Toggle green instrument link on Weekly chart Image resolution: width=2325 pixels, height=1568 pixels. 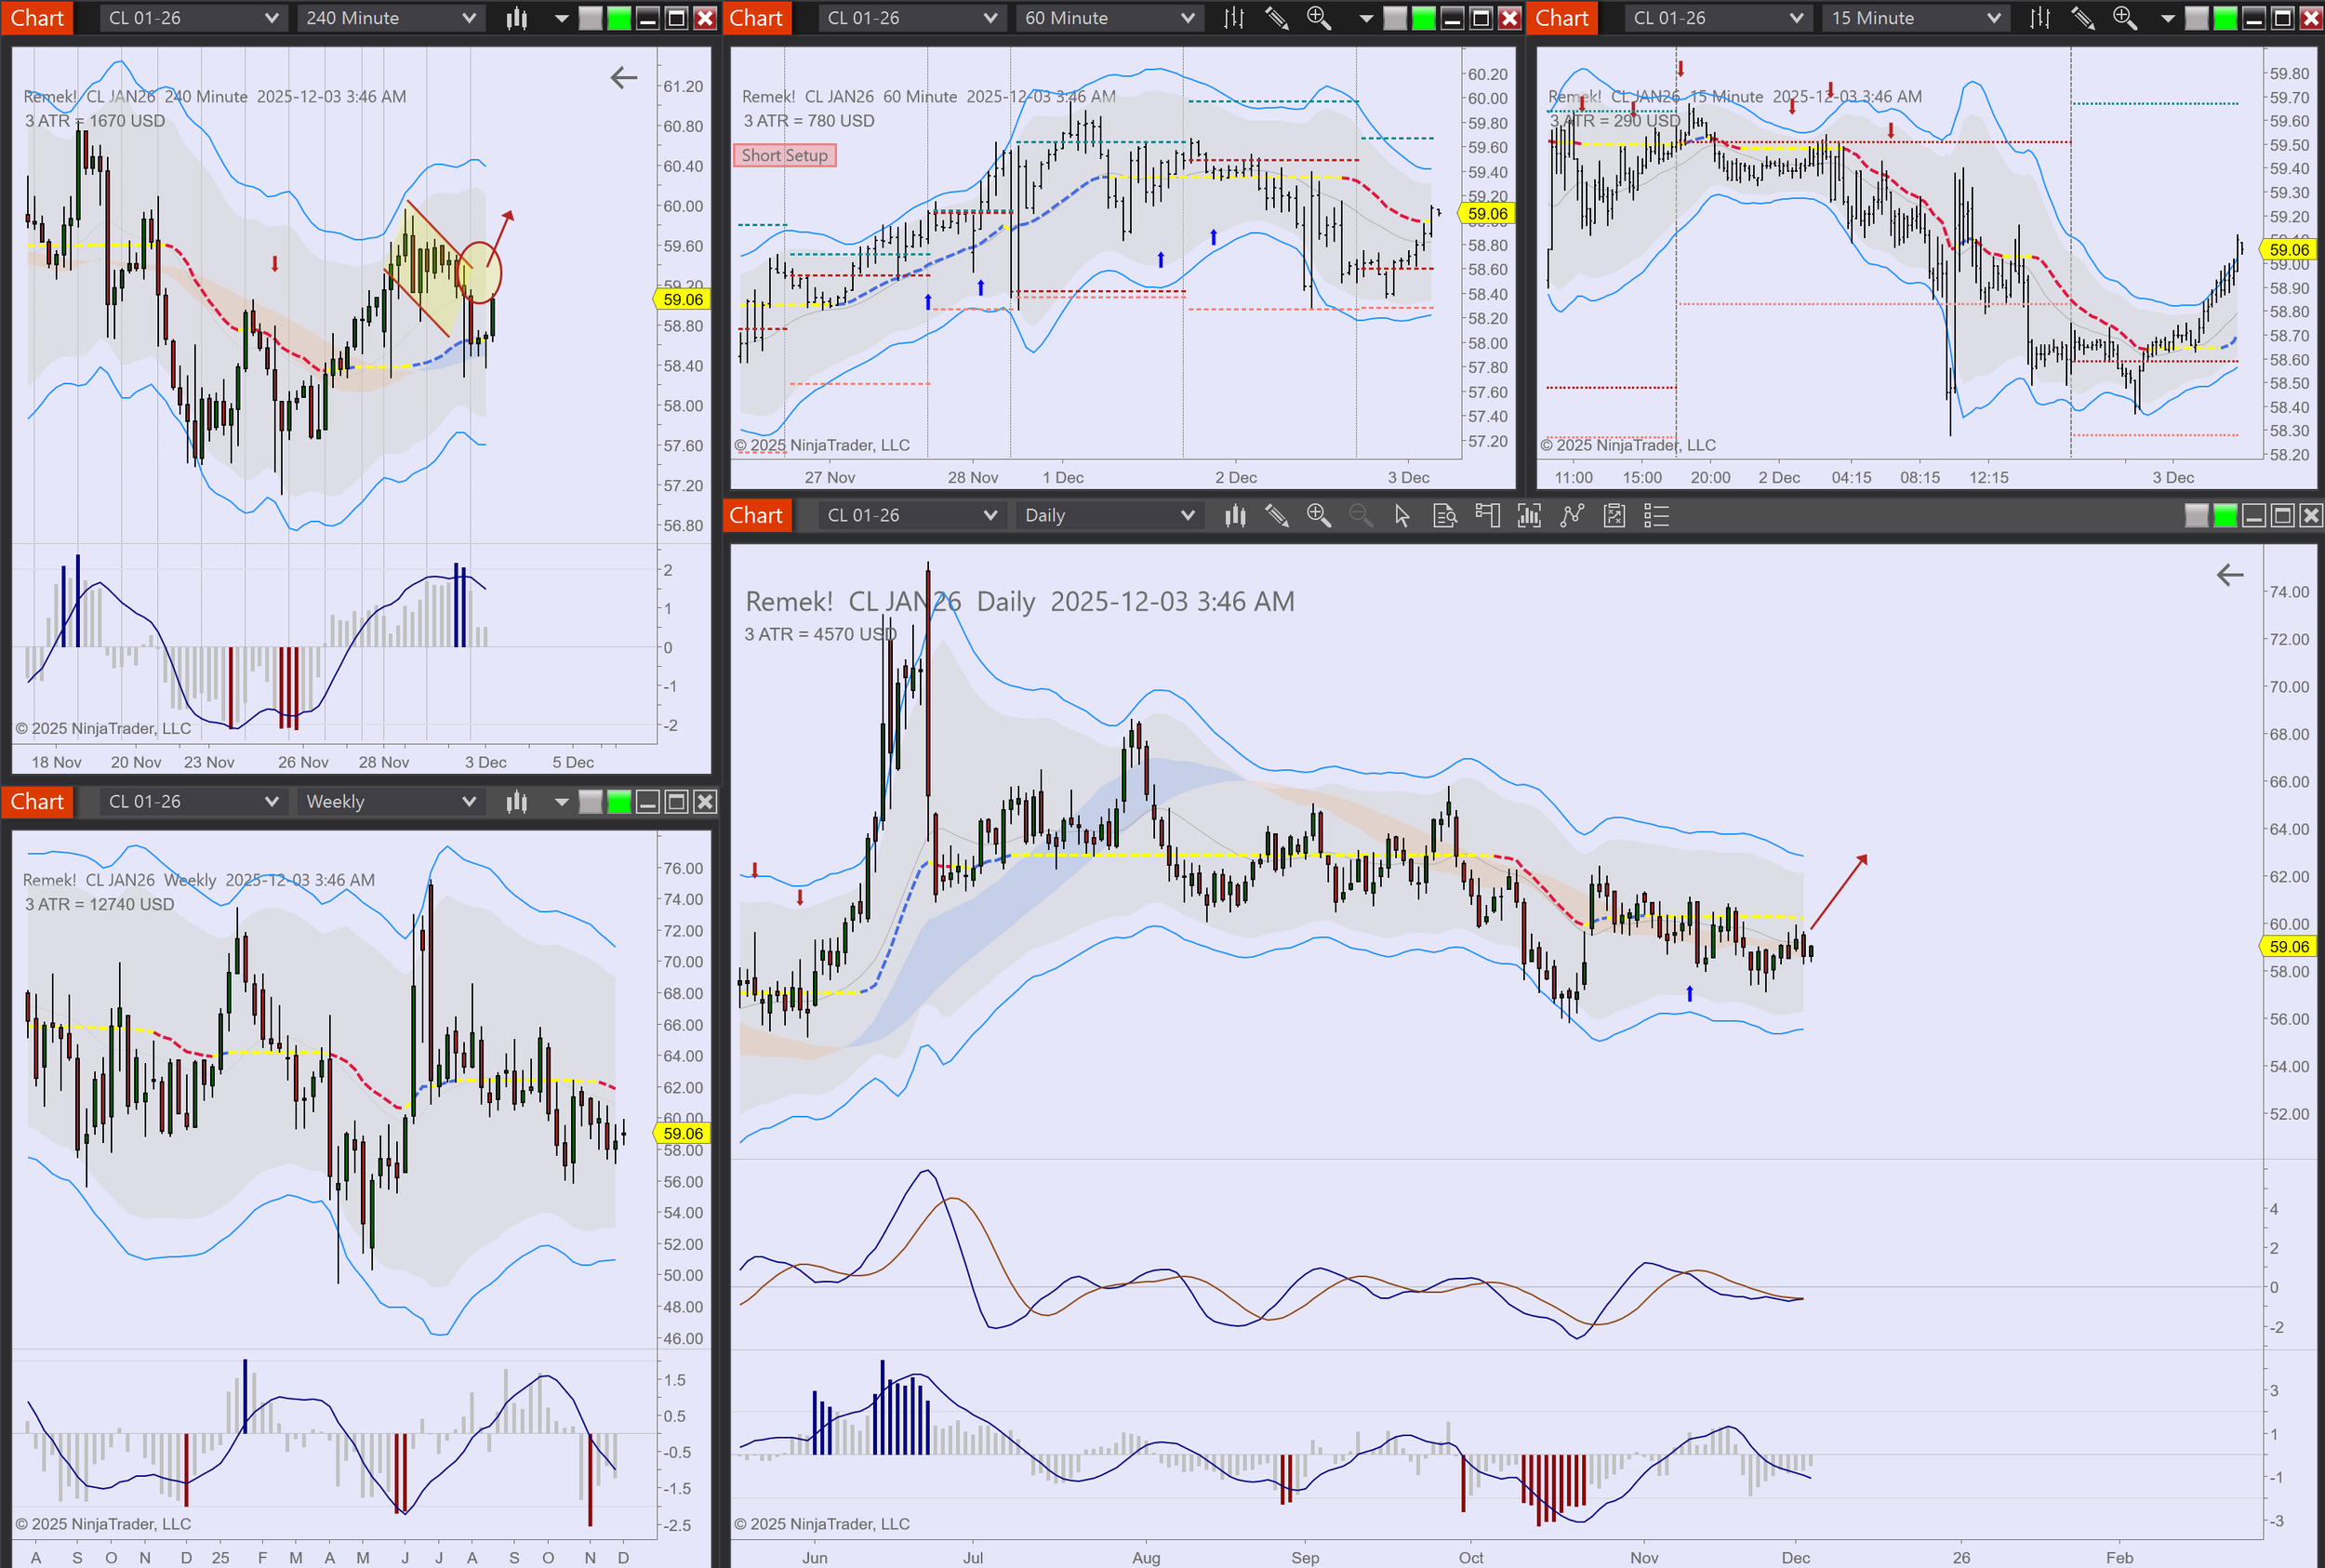tap(619, 802)
